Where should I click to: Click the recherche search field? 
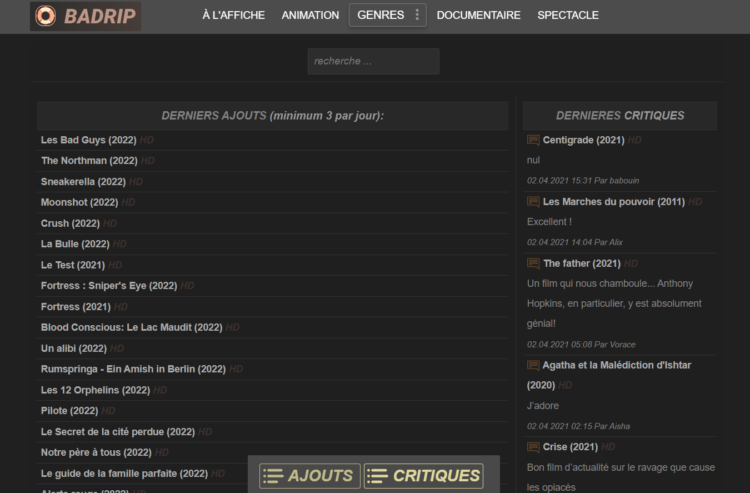374,61
